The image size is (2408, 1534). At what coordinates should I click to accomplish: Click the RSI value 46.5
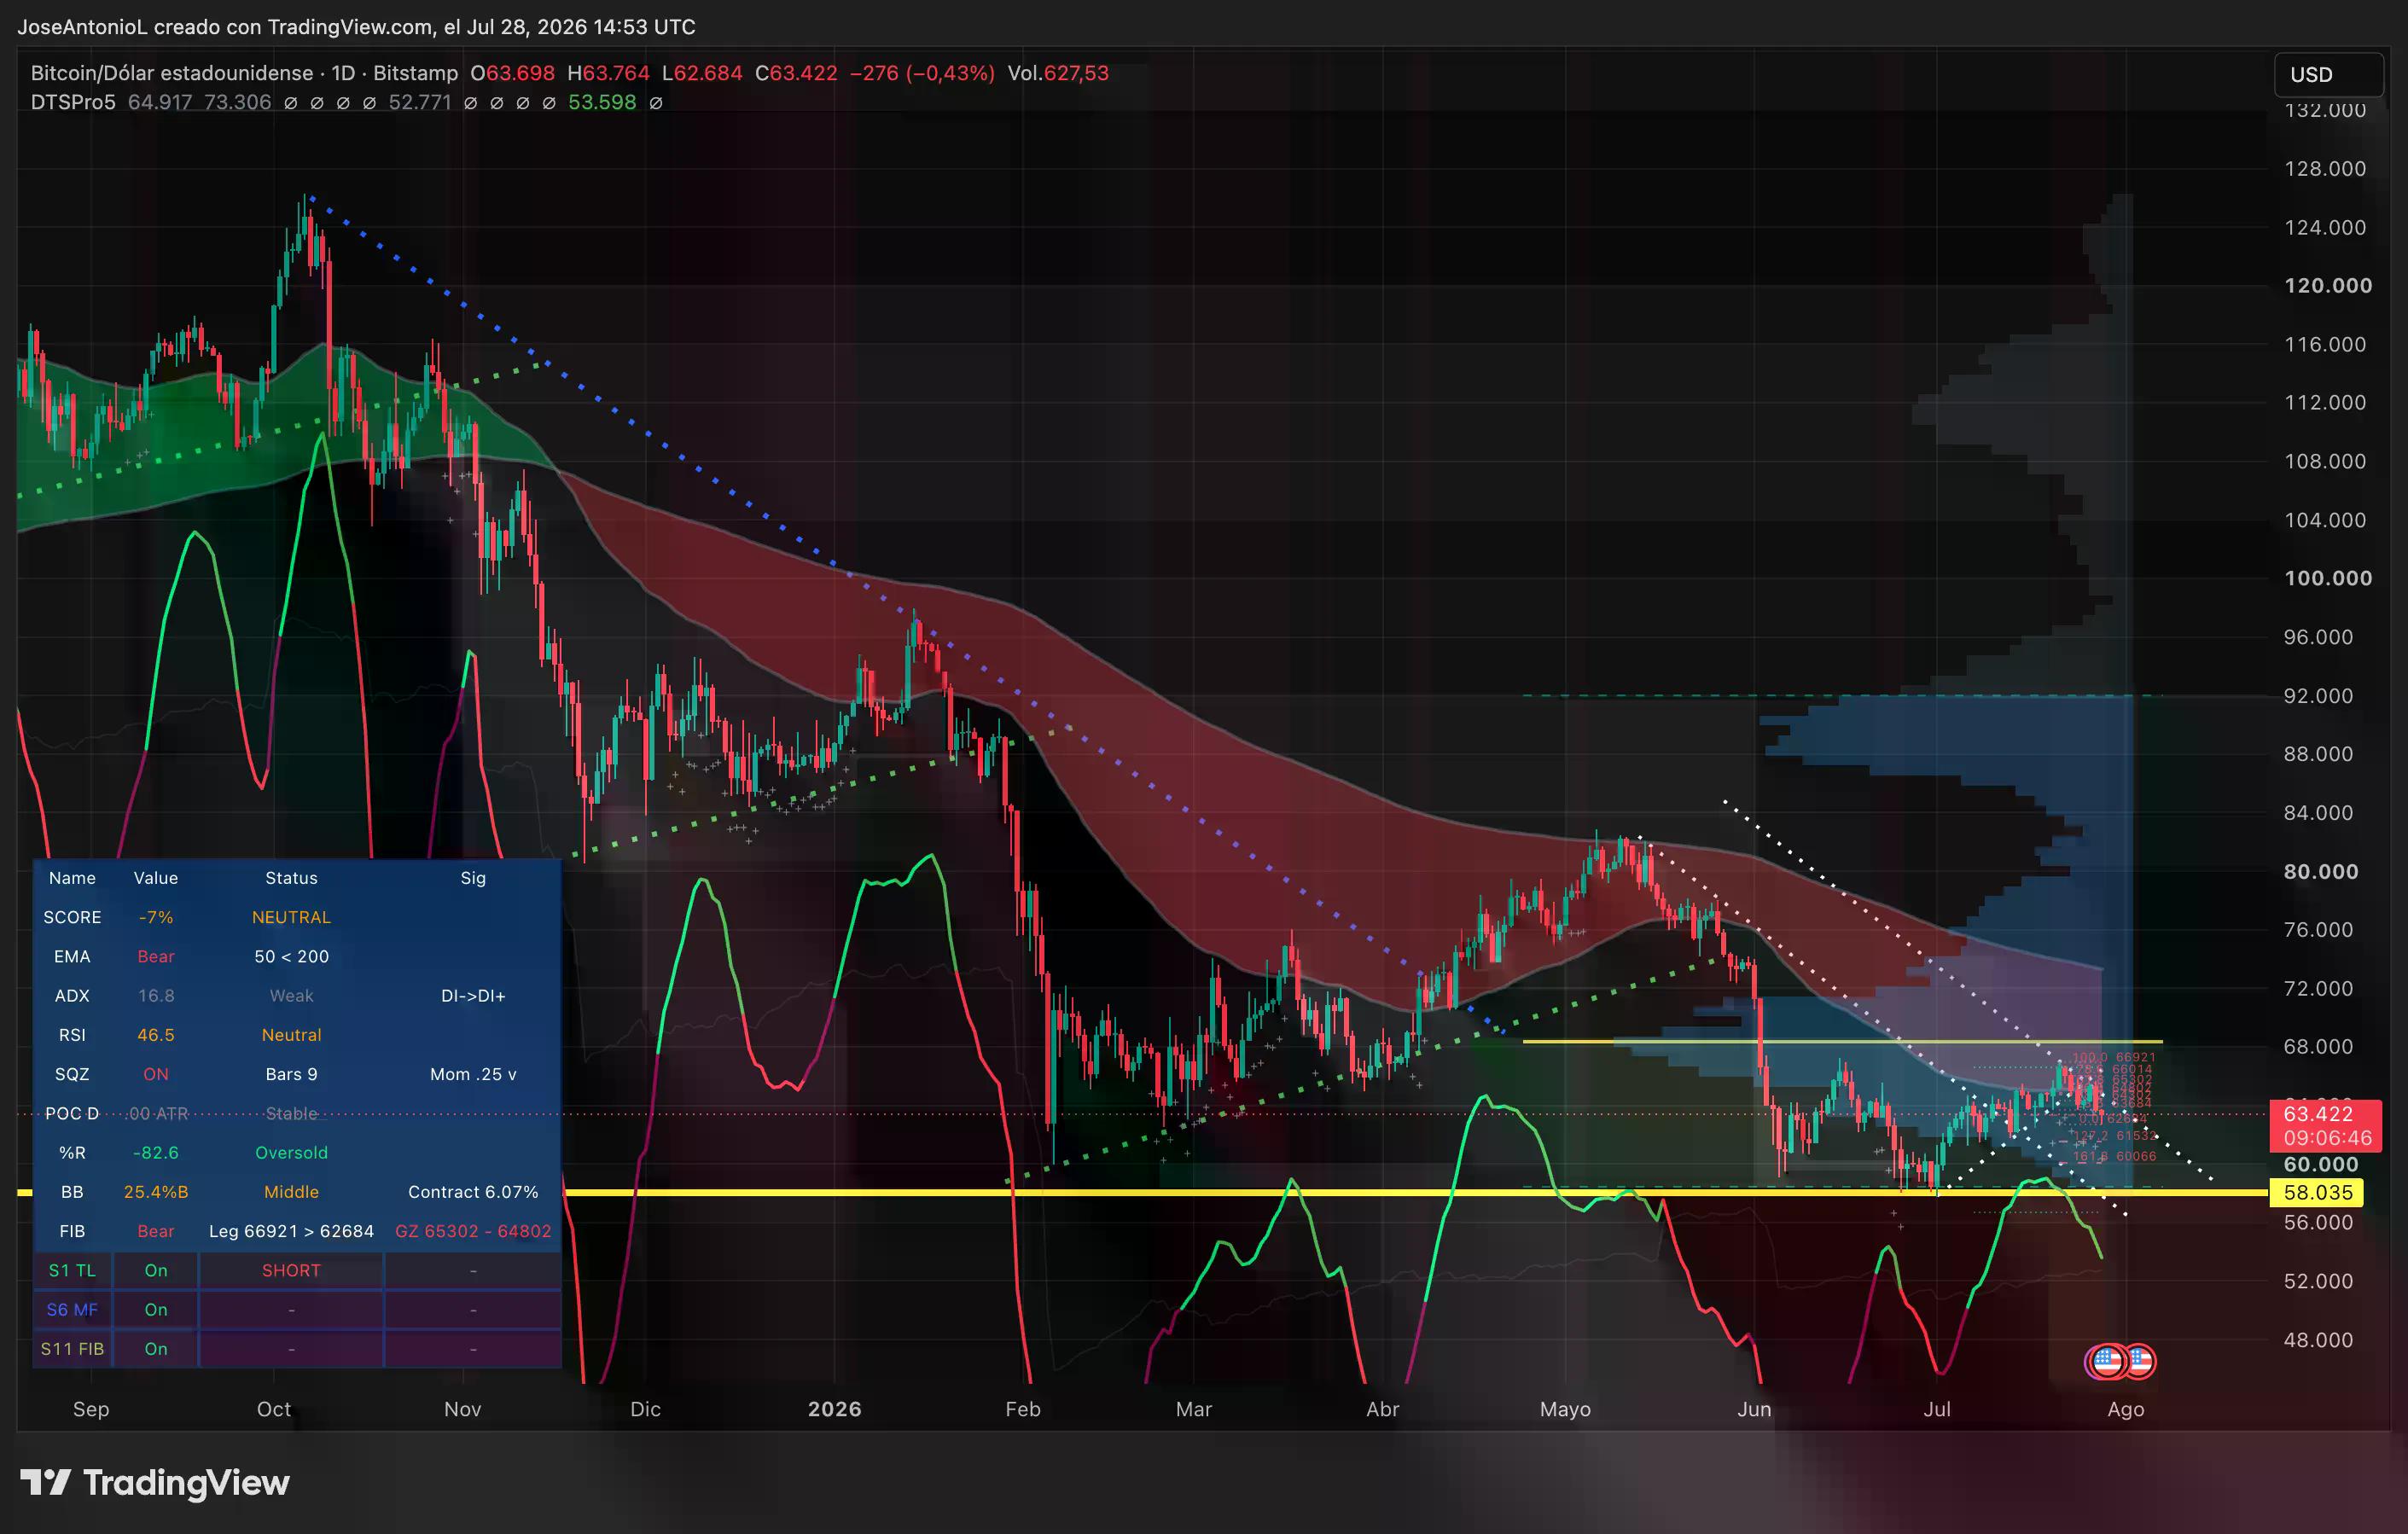click(156, 1035)
